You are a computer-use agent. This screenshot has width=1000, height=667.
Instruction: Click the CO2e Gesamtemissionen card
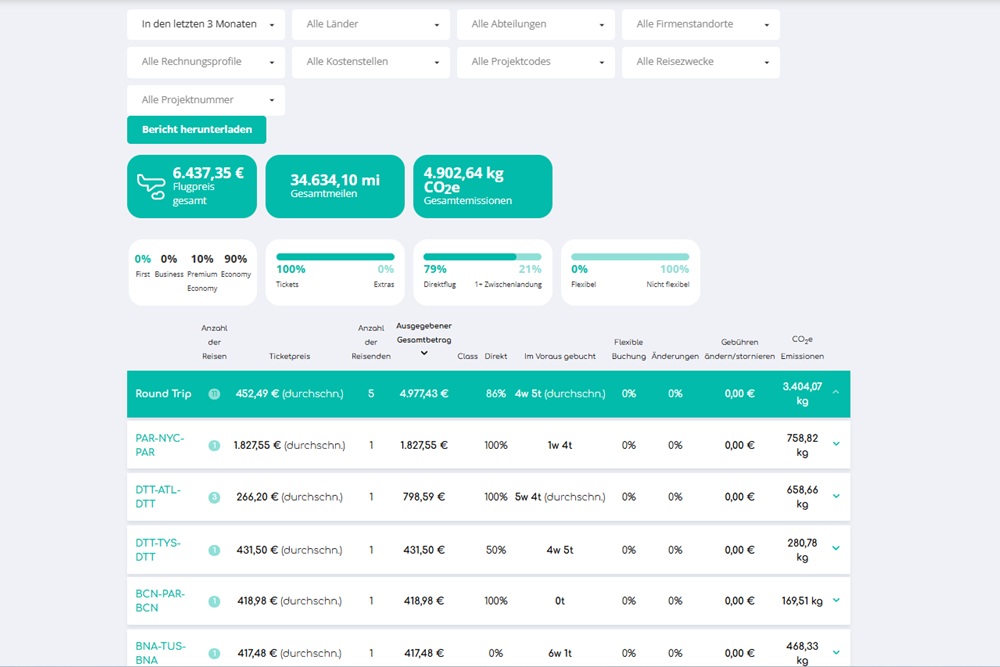pos(483,186)
